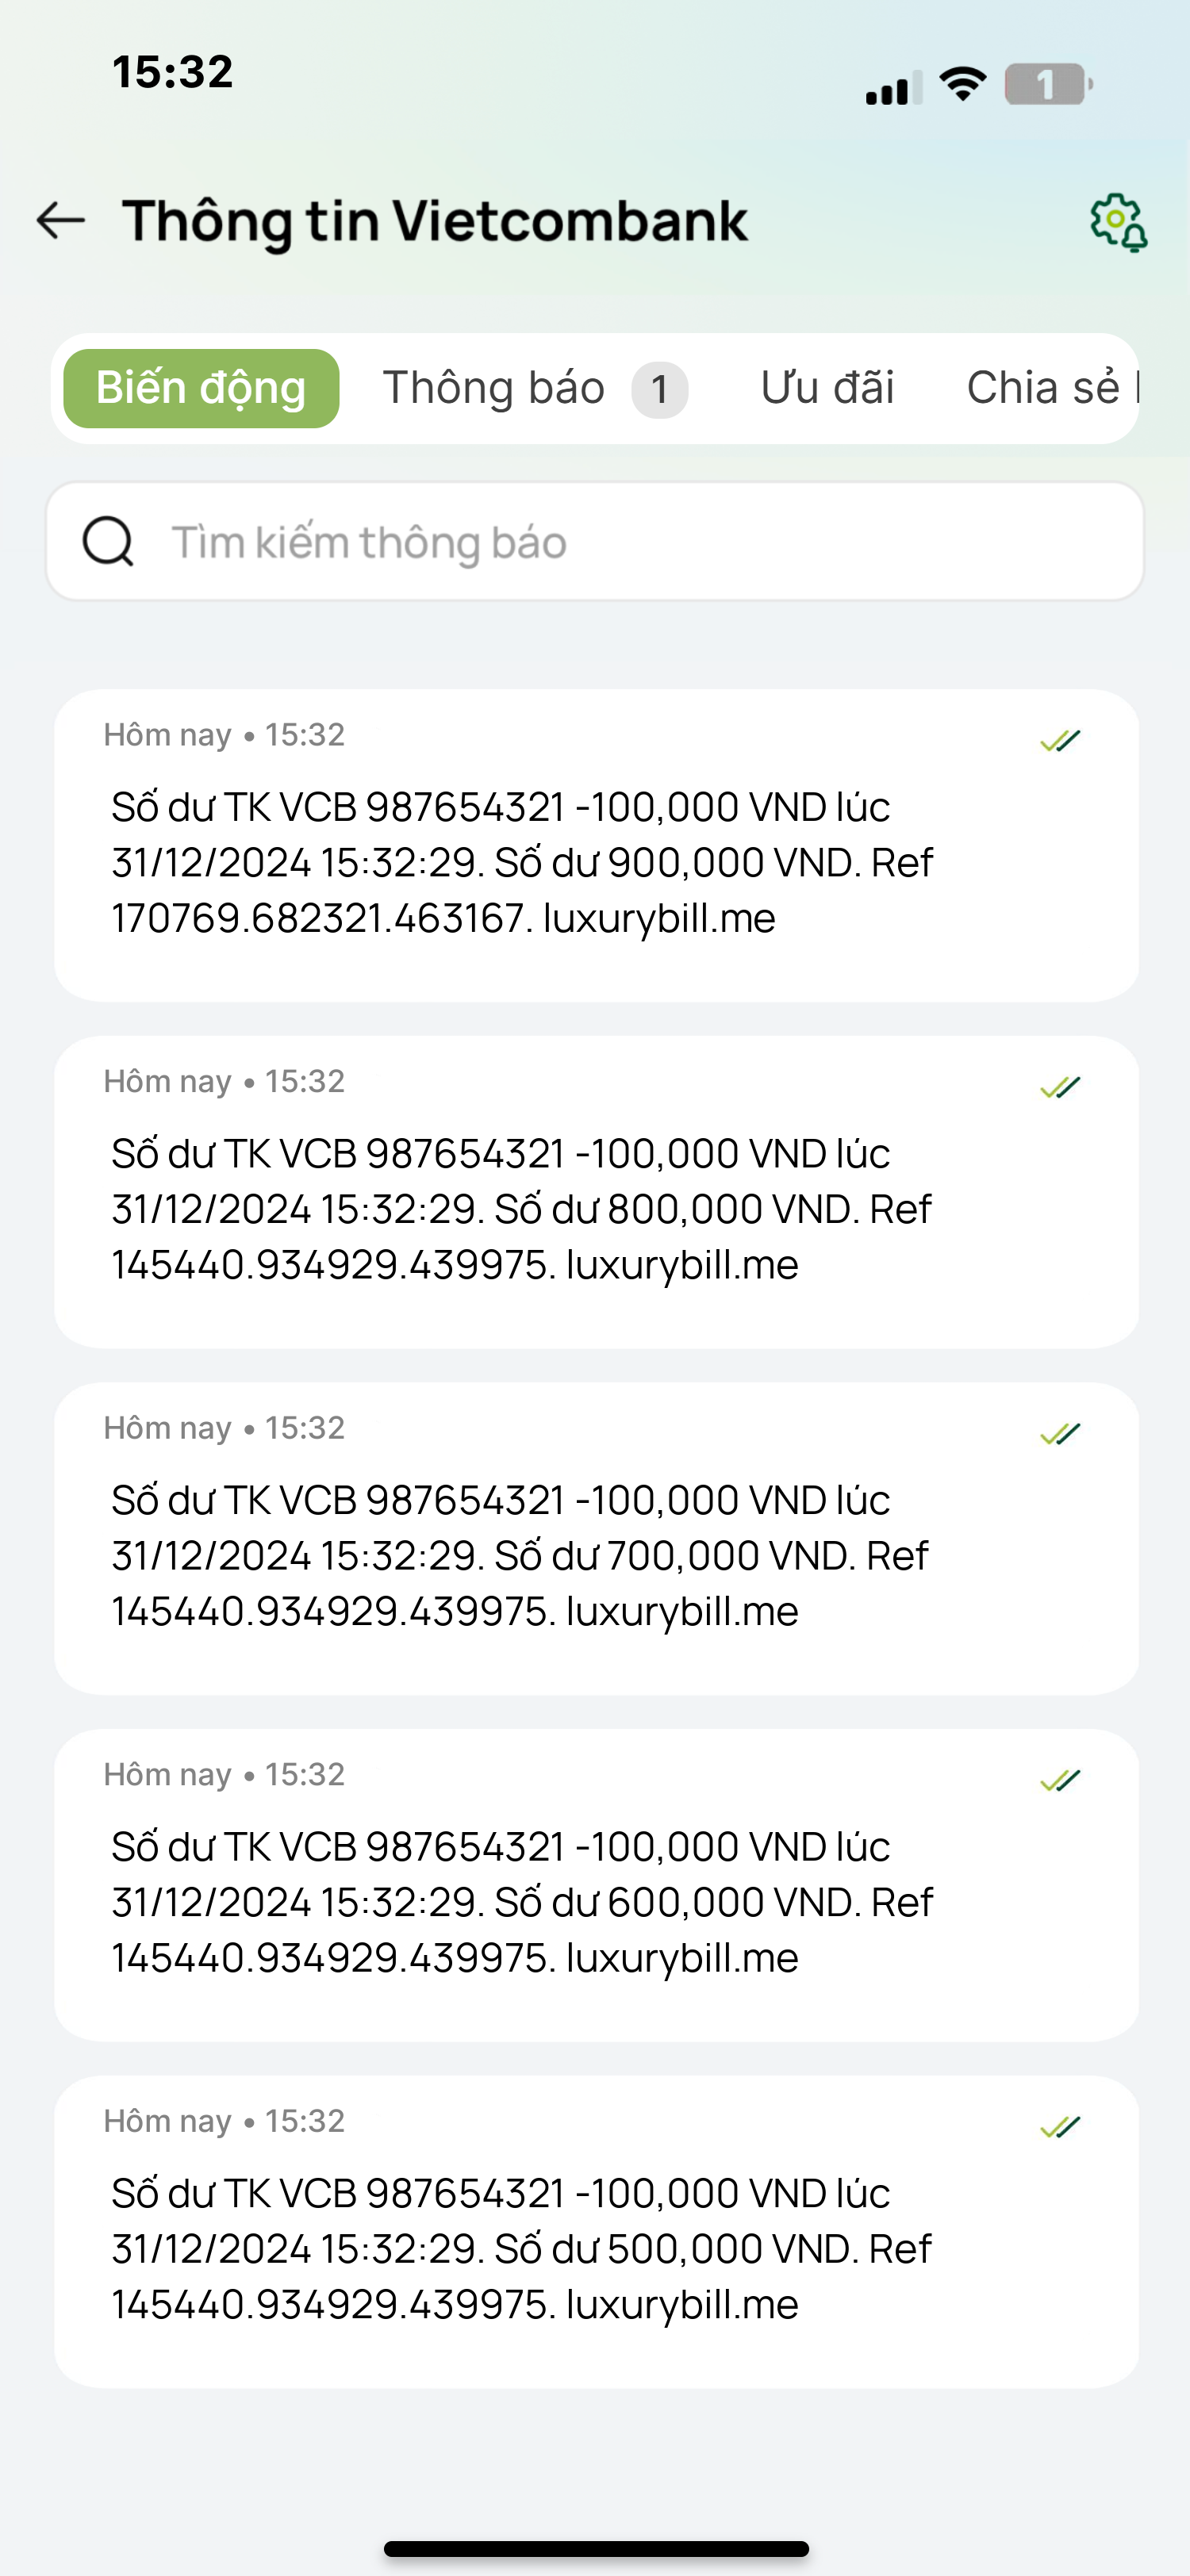This screenshot has height=2576, width=1190.
Task: Tap read checkmark on 900,000 balance notification
Action: (x=1060, y=741)
